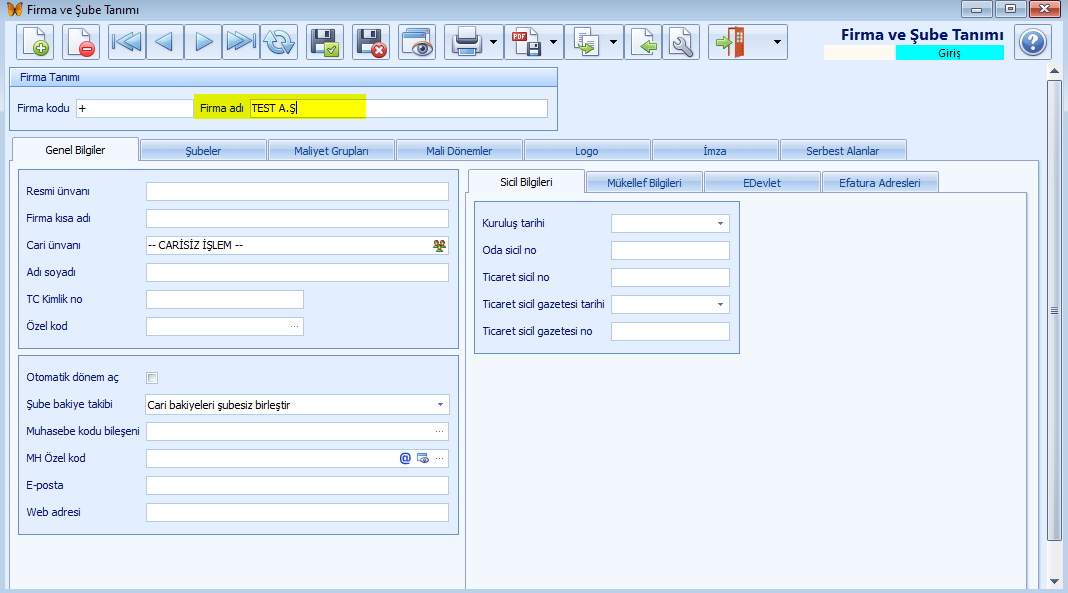Expand the printer options dropdown arrow
This screenshot has height=593, width=1068.
click(x=493, y=42)
